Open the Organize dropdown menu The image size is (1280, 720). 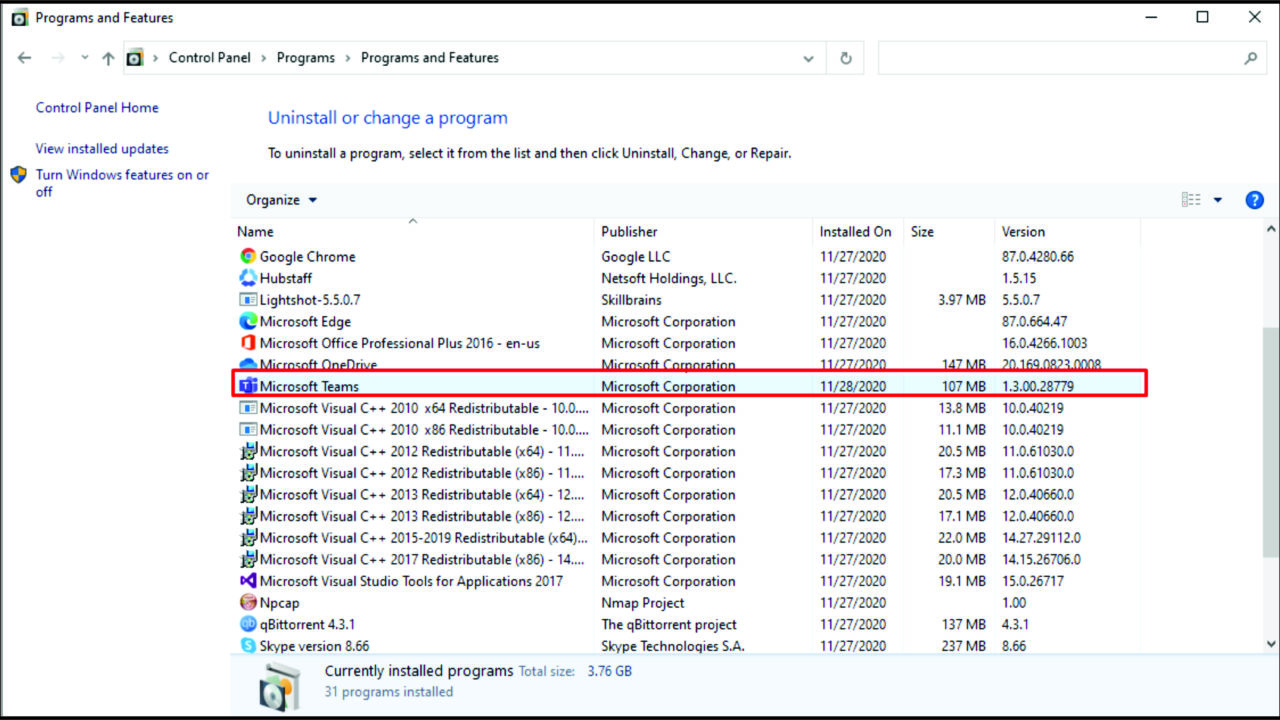click(281, 200)
